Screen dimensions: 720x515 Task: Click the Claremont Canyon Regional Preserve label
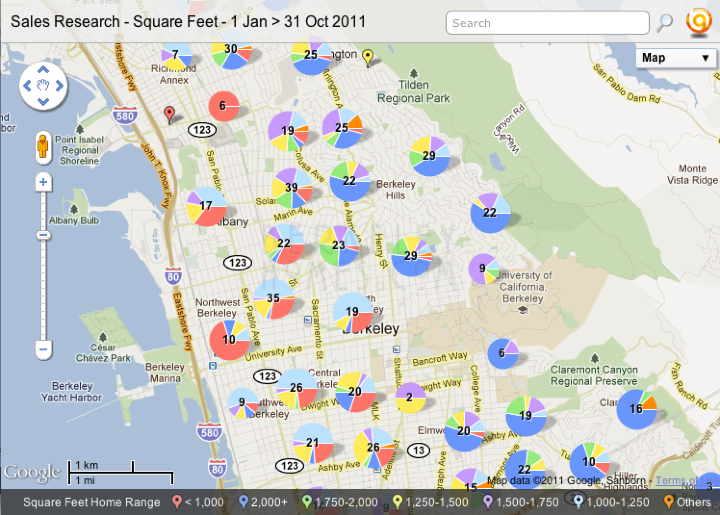(594, 375)
